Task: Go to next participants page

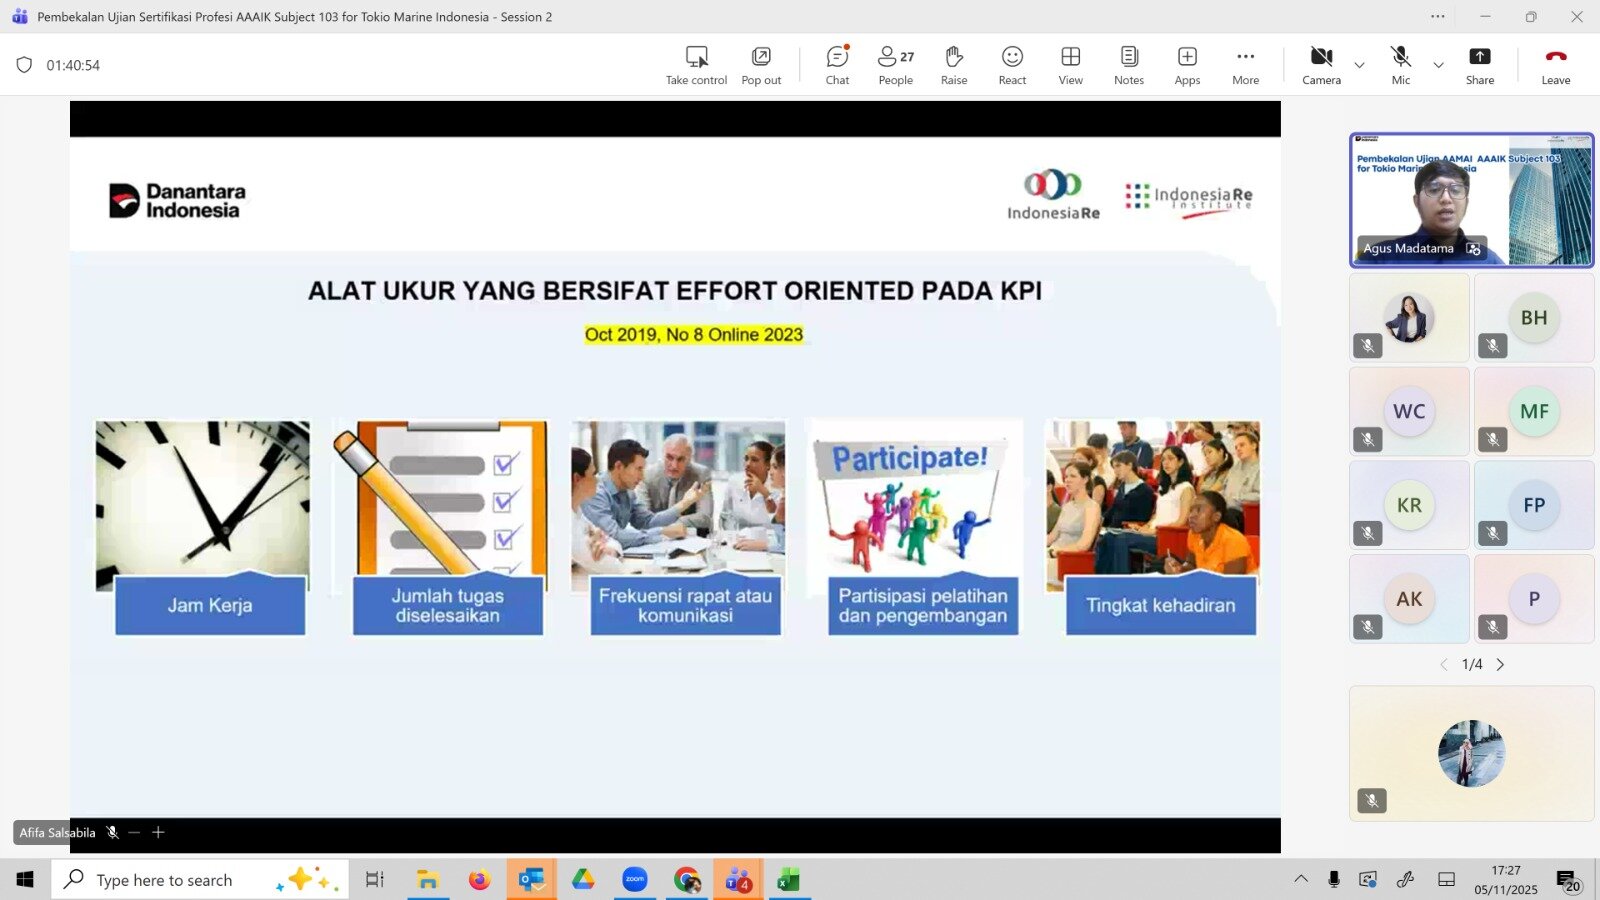Action: click(1500, 665)
